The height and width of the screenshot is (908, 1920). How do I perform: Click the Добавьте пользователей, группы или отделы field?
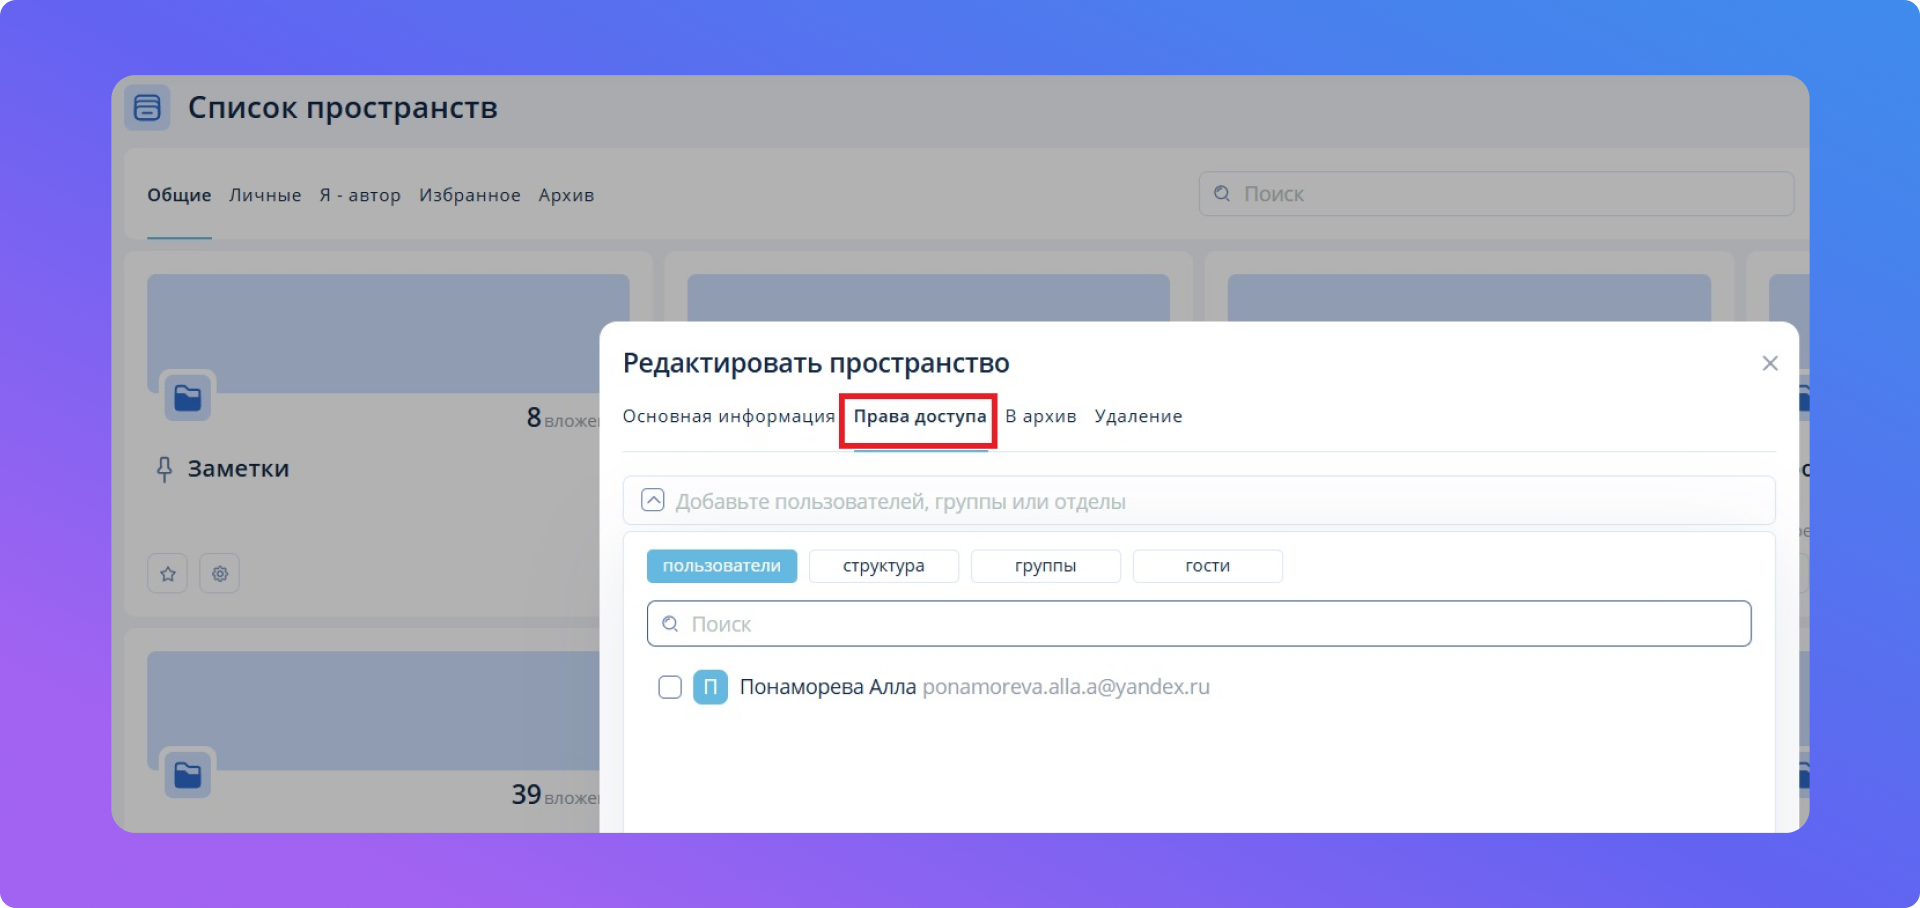pos(1199,501)
